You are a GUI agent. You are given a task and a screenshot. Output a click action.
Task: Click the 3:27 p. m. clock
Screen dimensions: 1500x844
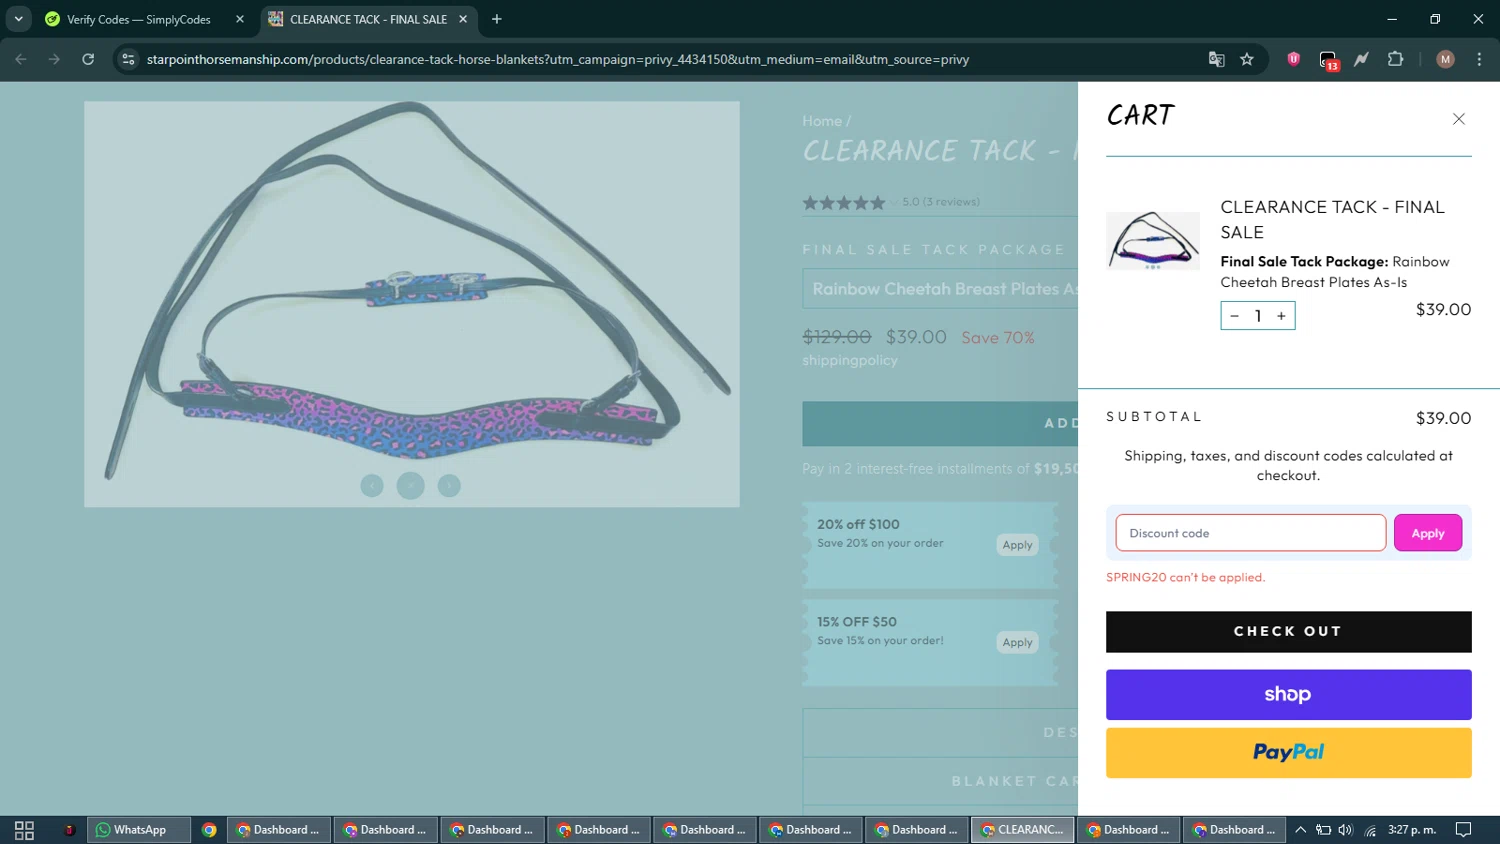pyautogui.click(x=1412, y=830)
